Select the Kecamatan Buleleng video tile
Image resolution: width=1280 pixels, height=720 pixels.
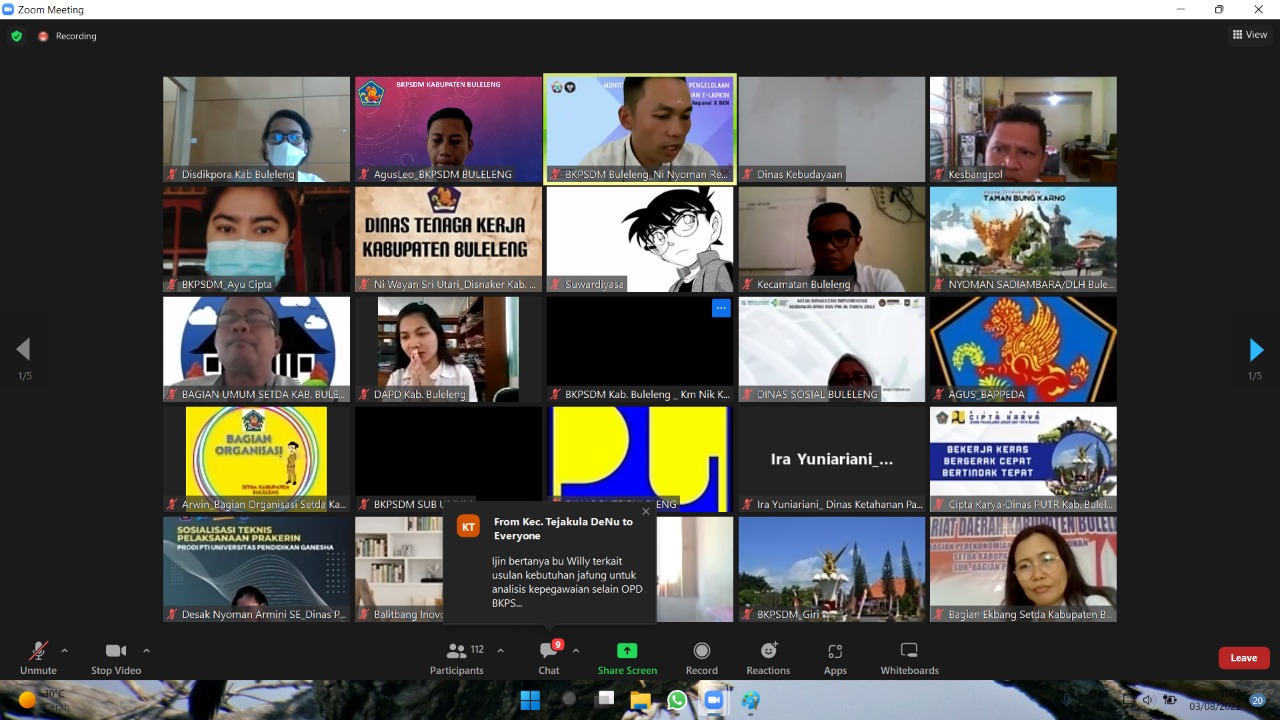click(832, 240)
